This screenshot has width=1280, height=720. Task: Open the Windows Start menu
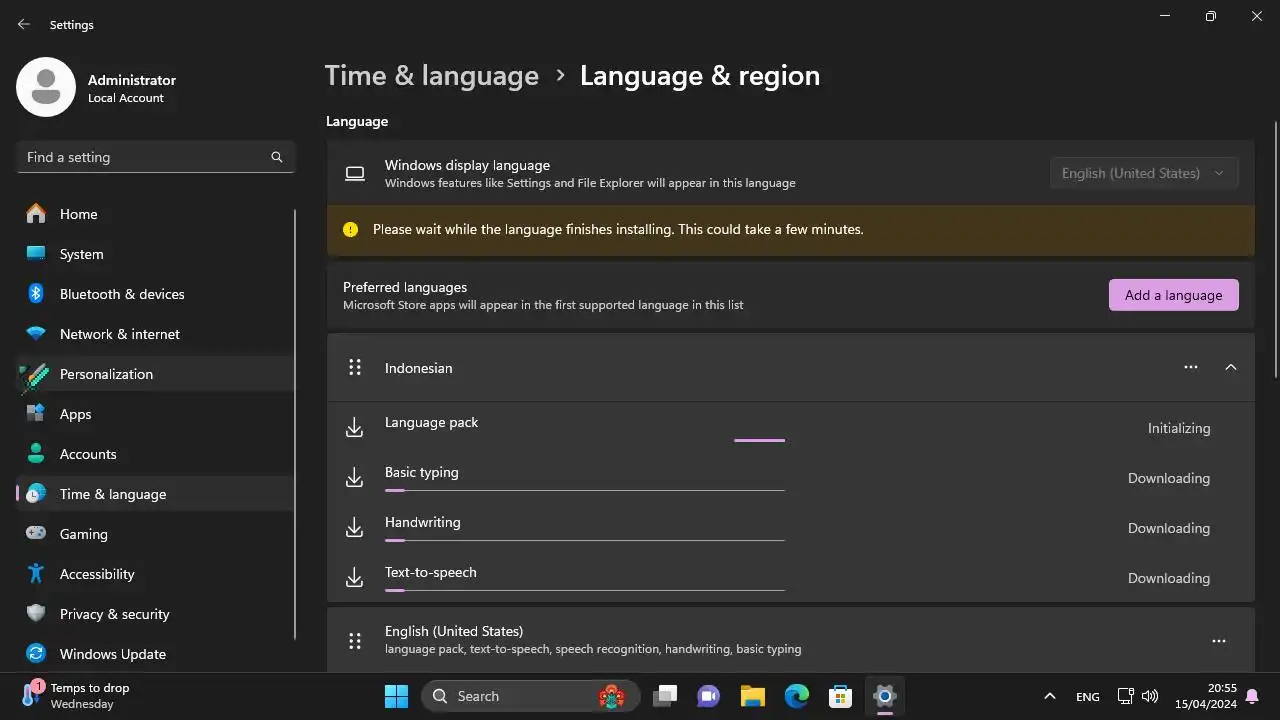tap(397, 696)
